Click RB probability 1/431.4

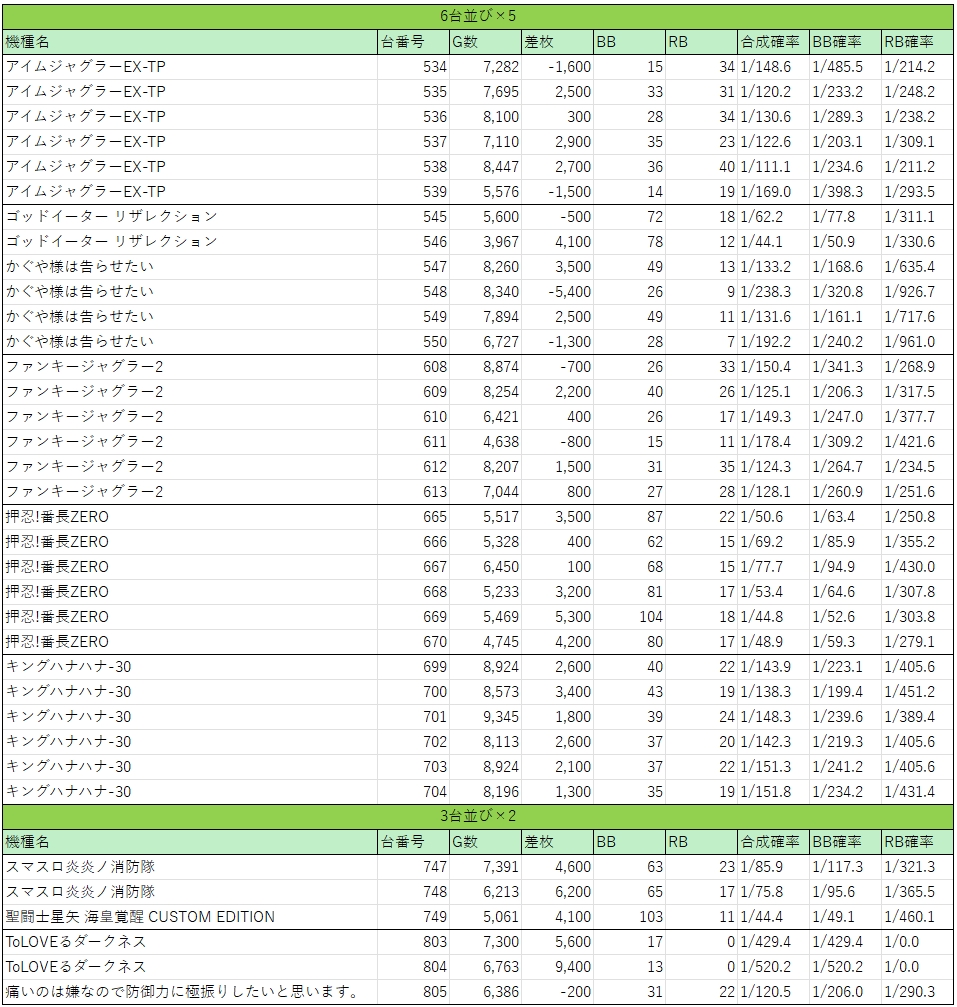click(917, 792)
